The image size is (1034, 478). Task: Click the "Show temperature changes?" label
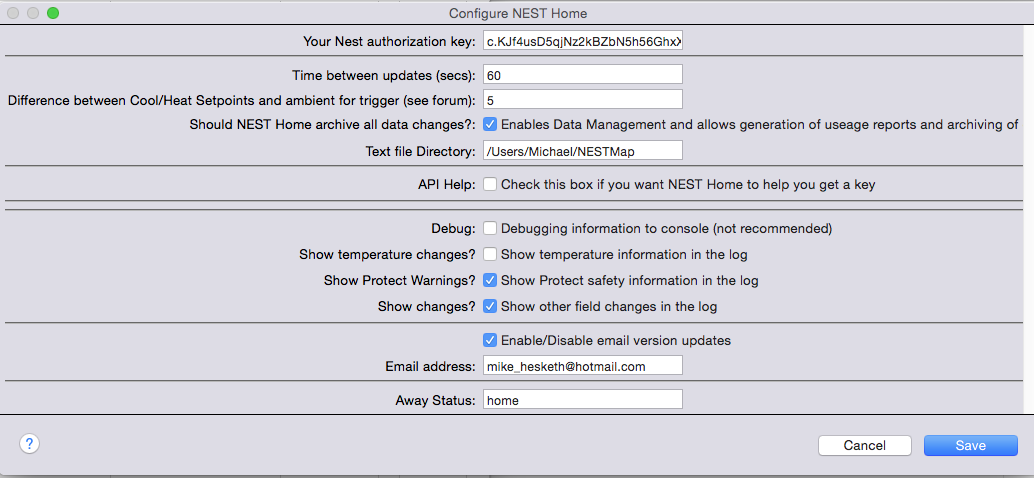coord(387,254)
